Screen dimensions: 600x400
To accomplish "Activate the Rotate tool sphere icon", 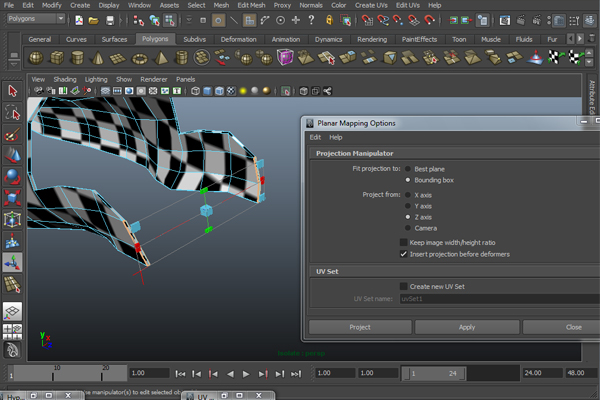I will pyautogui.click(x=13, y=177).
